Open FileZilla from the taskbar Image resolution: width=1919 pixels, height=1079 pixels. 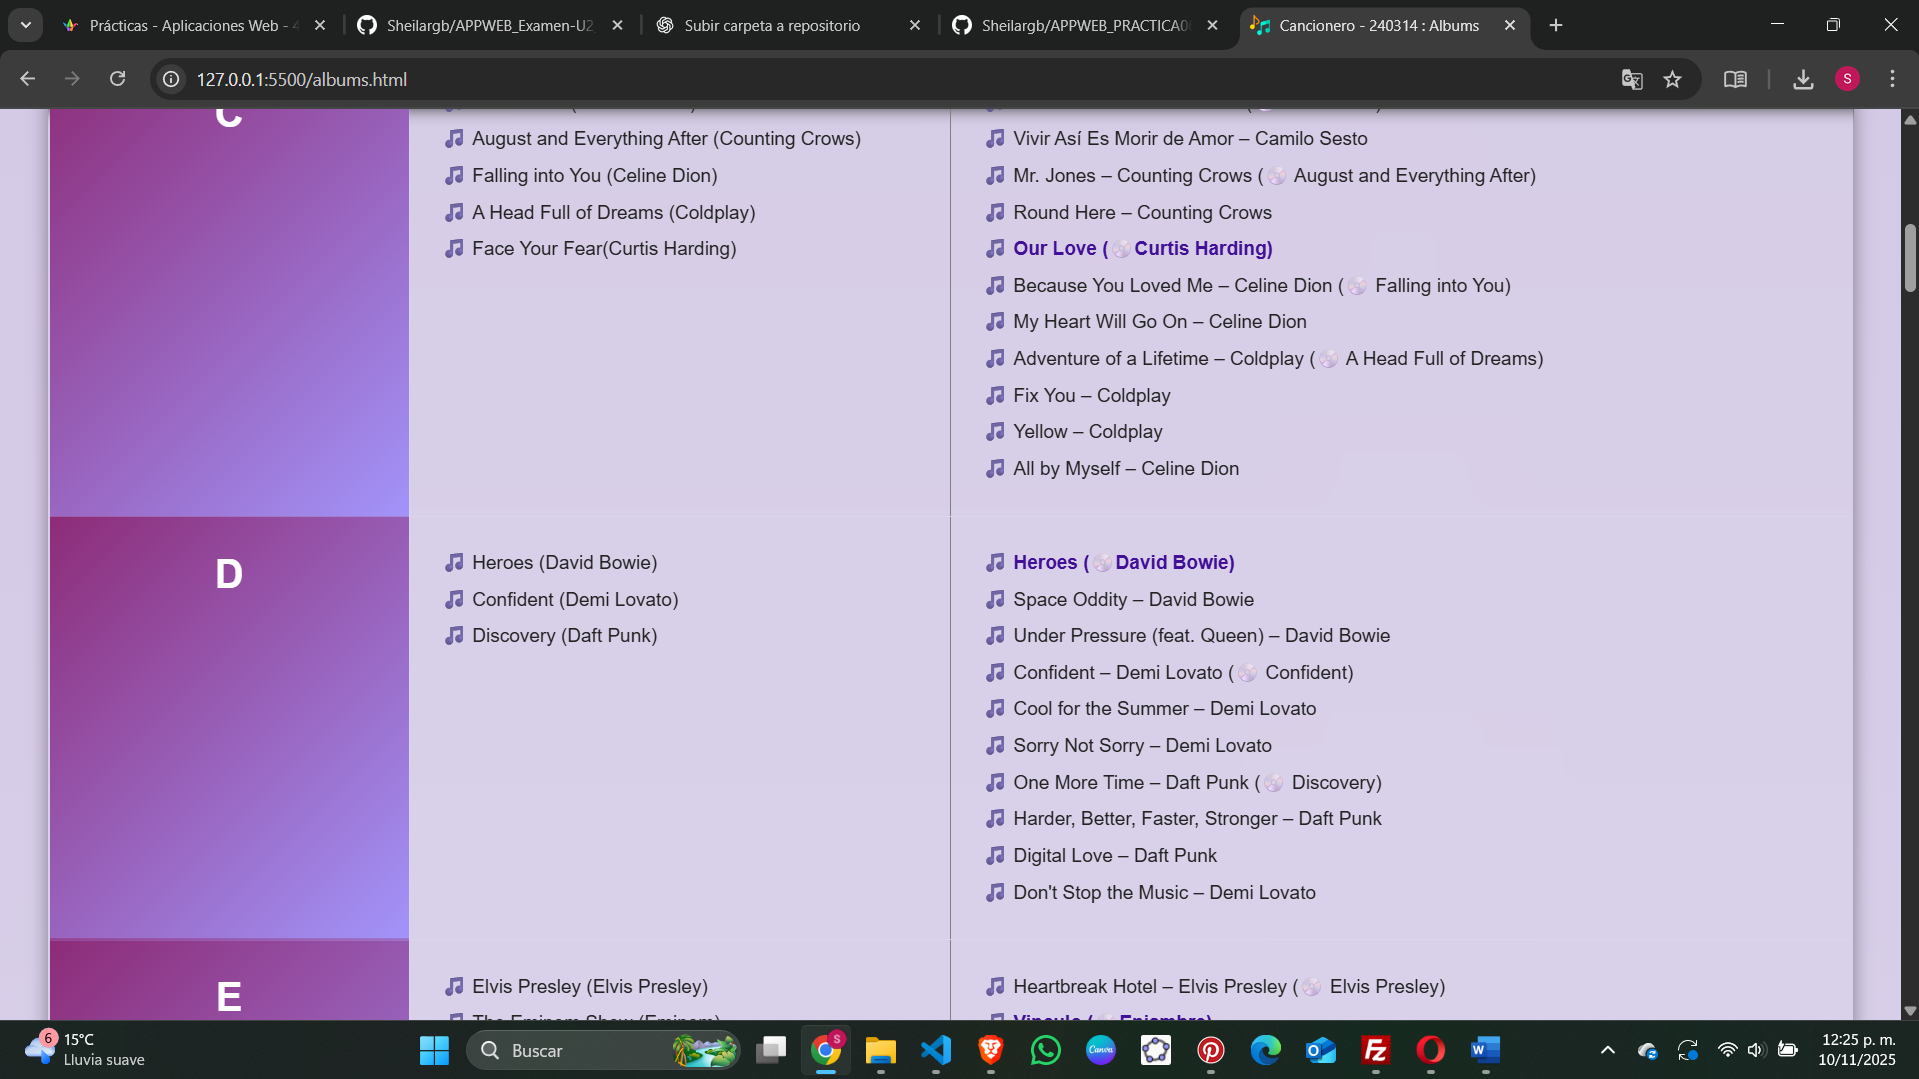tap(1376, 1050)
